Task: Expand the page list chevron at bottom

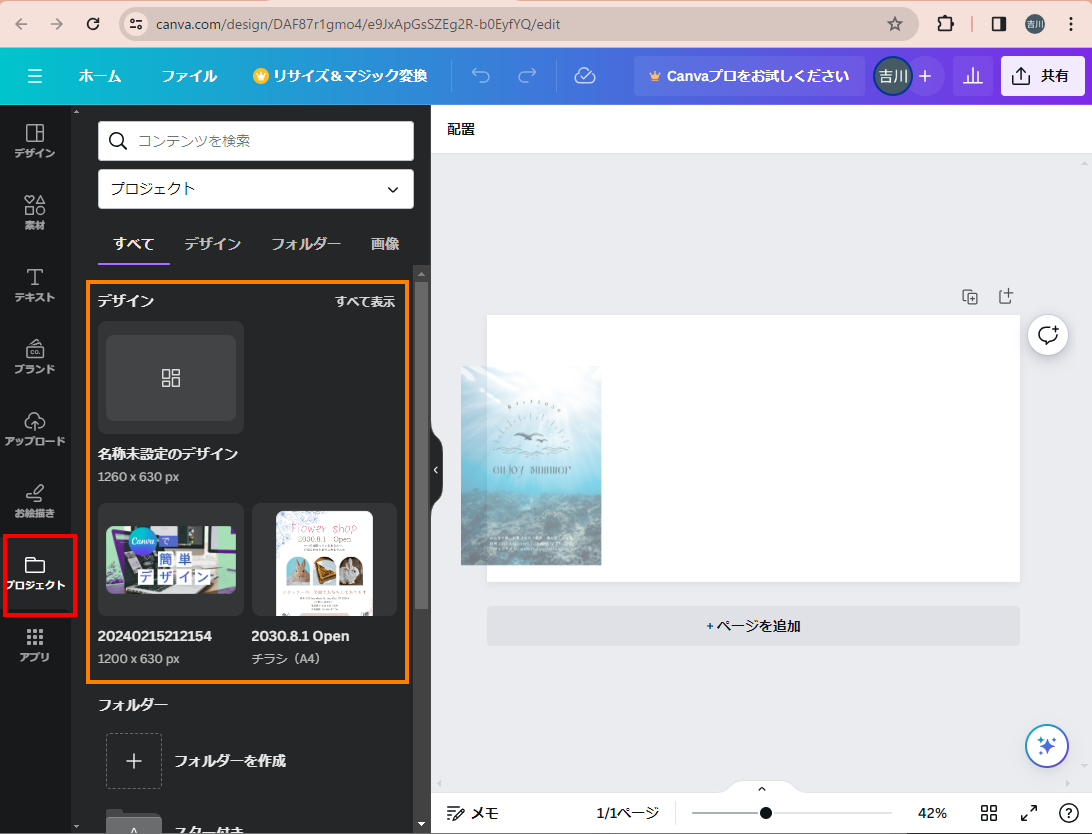Action: click(x=761, y=789)
